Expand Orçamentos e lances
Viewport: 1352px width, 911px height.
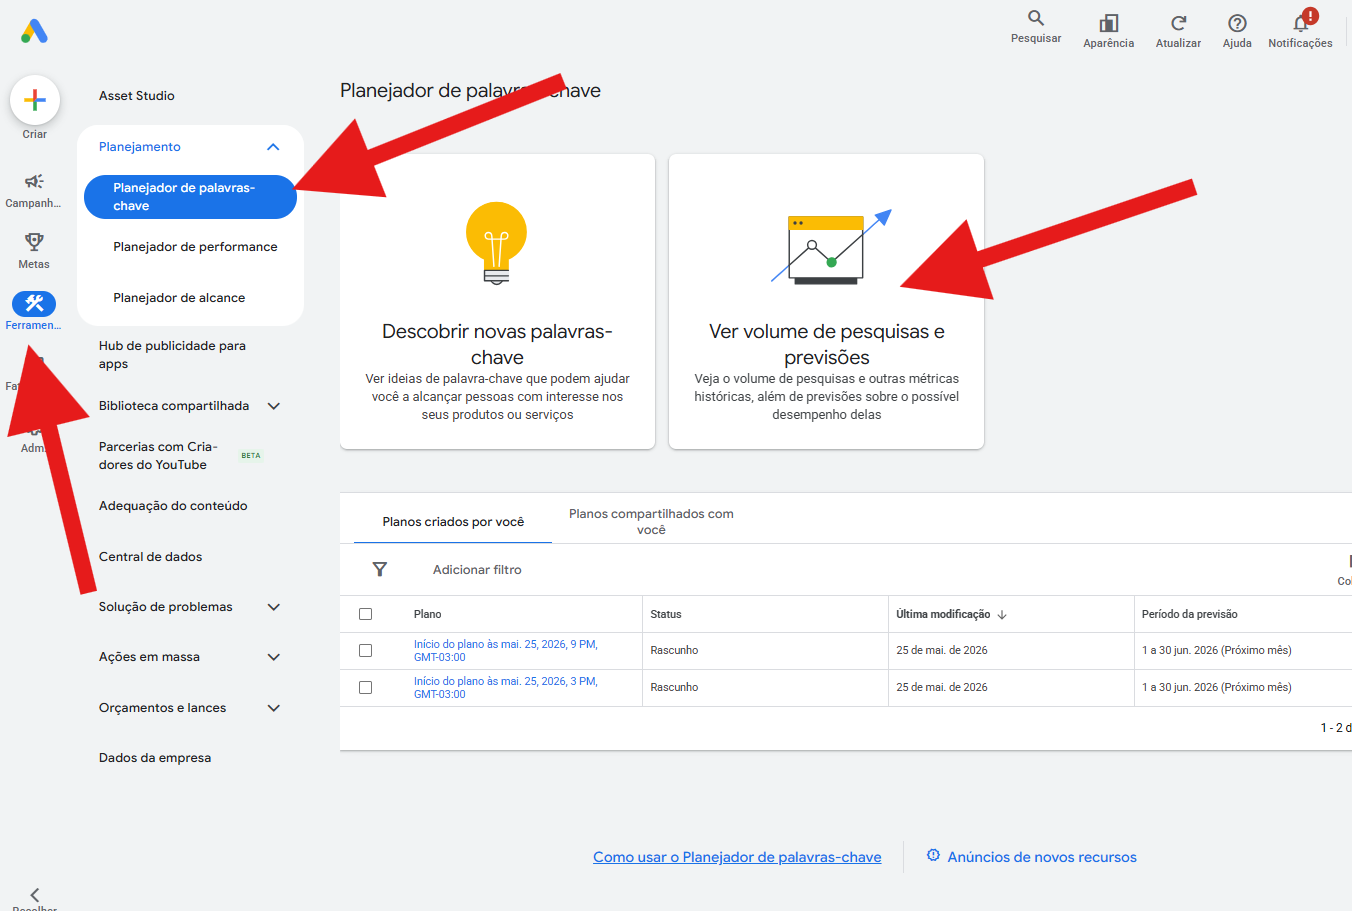274,708
